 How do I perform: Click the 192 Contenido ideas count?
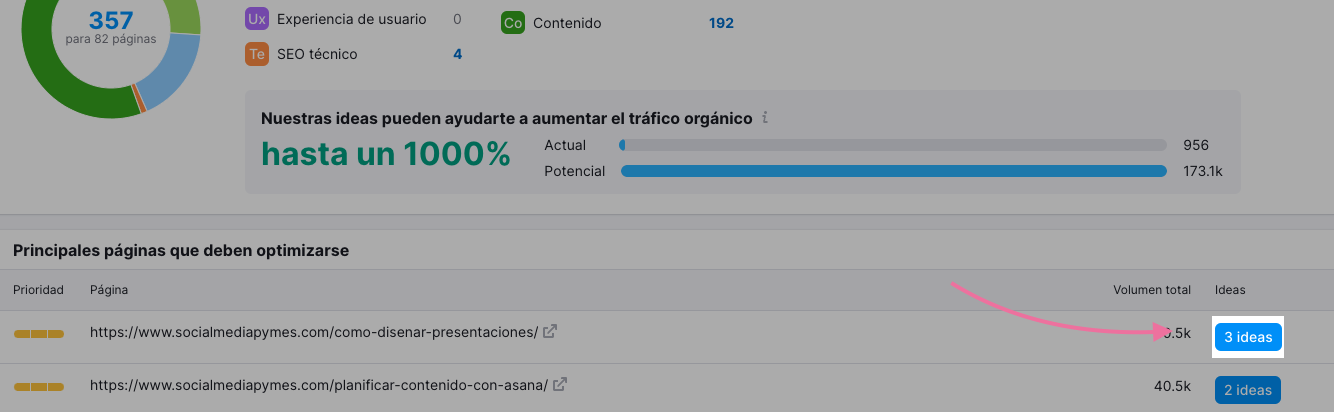(x=721, y=22)
